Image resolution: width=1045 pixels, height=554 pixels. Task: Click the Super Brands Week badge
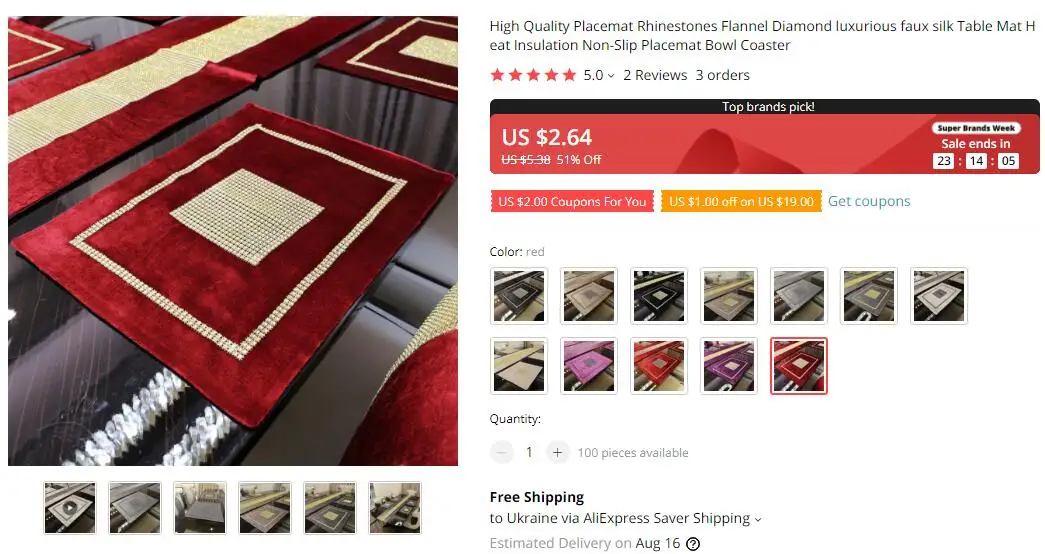[x=976, y=128]
